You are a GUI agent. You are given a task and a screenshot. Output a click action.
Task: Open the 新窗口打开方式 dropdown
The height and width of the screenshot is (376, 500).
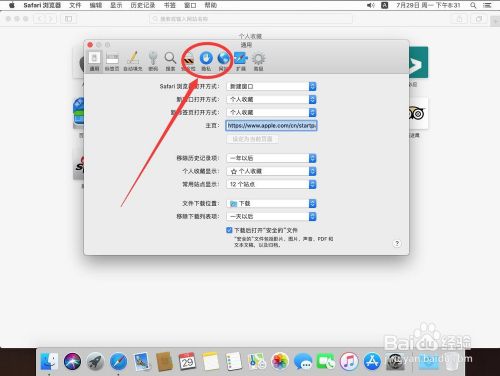coord(271,99)
